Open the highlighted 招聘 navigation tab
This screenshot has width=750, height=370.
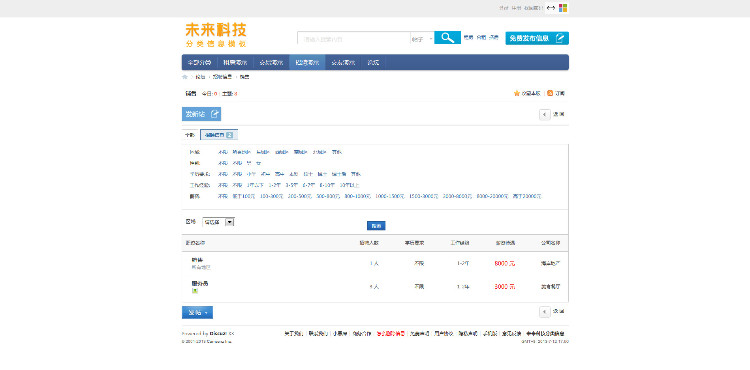(x=307, y=62)
